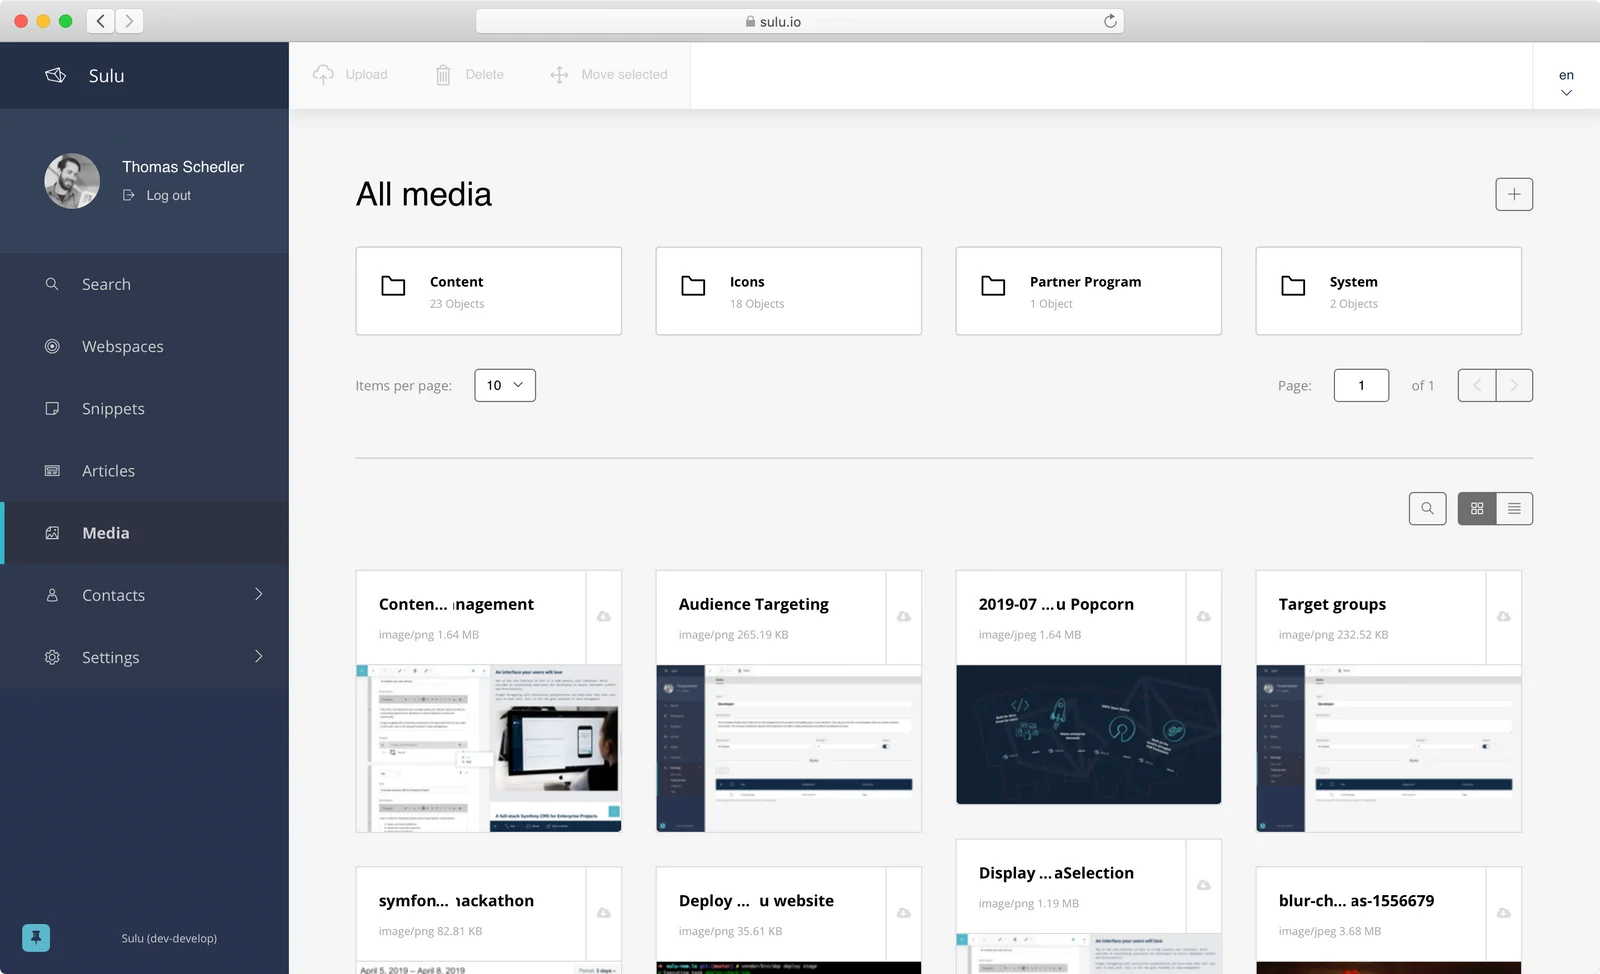This screenshot has height=974, width=1600.
Task: Open the media search magnifier button
Action: tap(1427, 508)
